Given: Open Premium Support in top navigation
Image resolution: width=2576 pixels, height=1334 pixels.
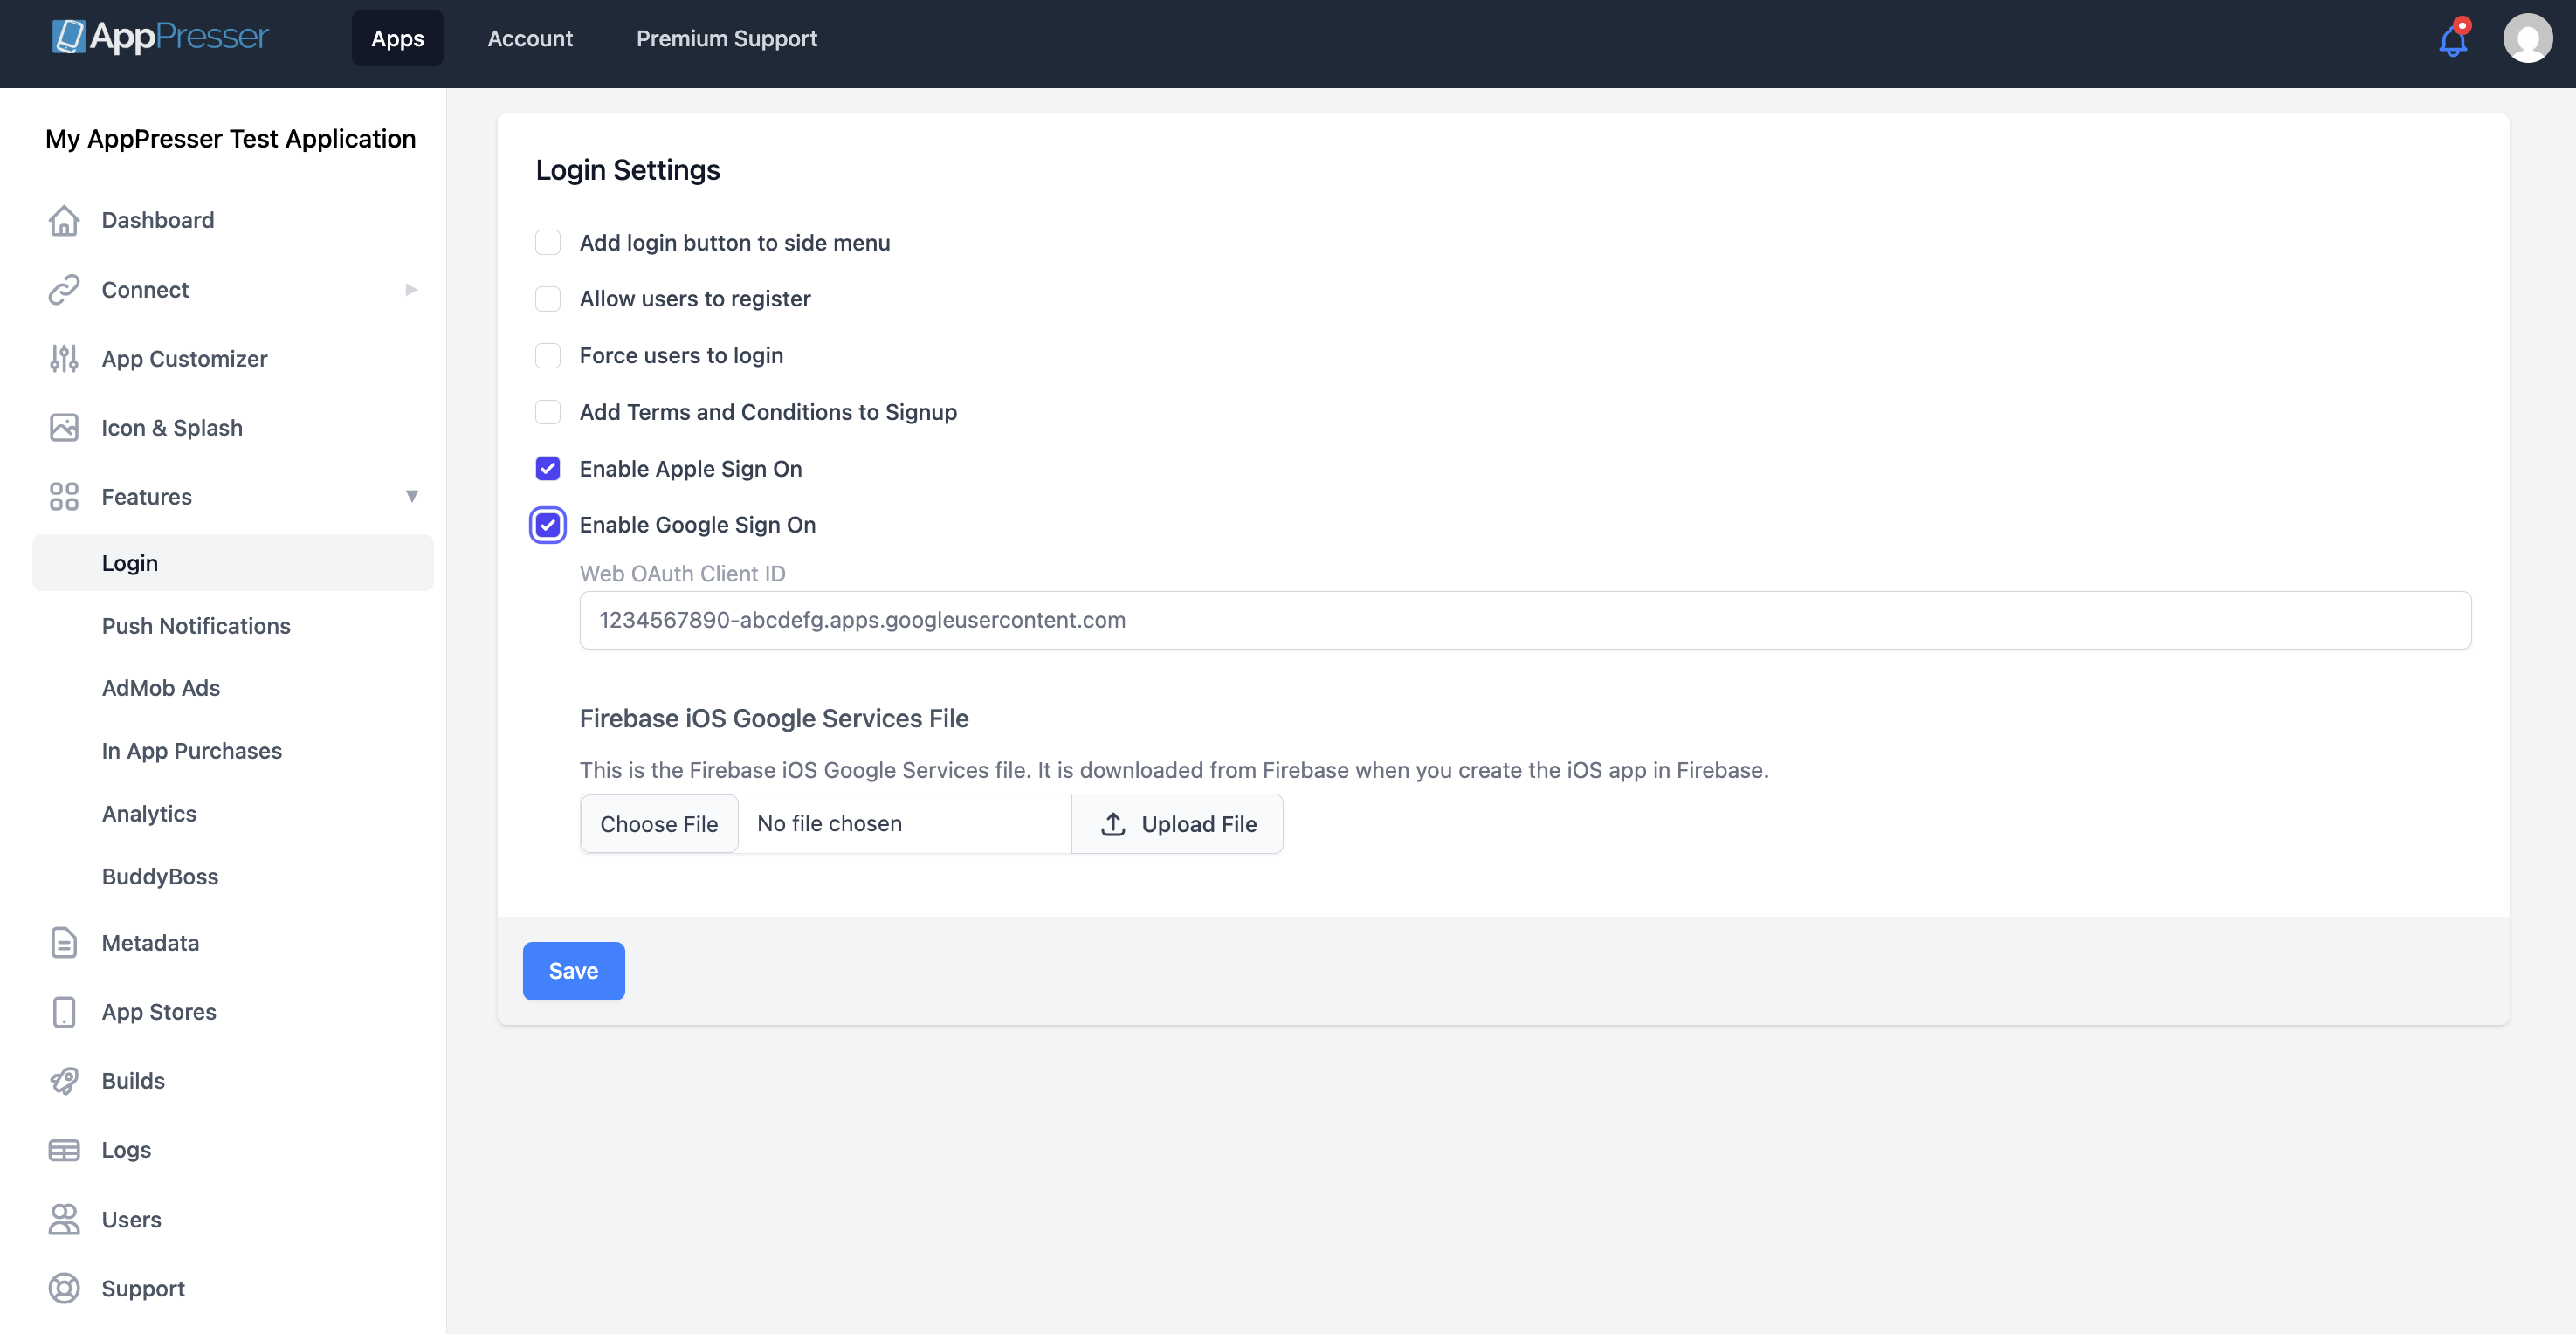Looking at the screenshot, I should 726,38.
